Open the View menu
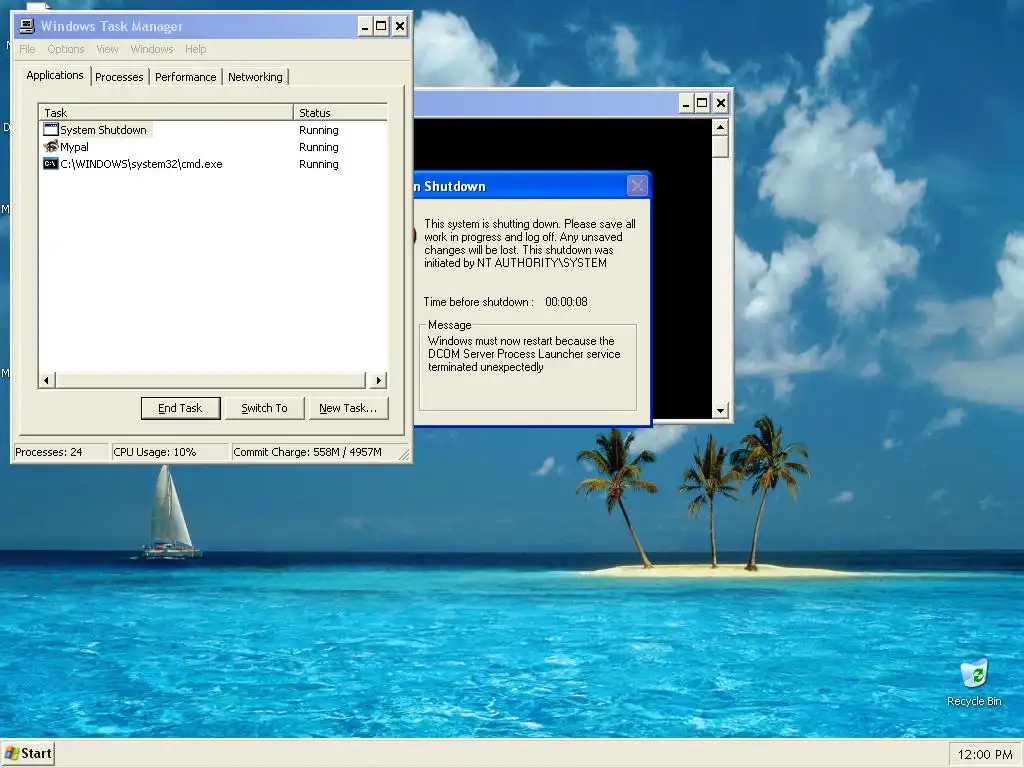The image size is (1024, 768). pyautogui.click(x=107, y=49)
